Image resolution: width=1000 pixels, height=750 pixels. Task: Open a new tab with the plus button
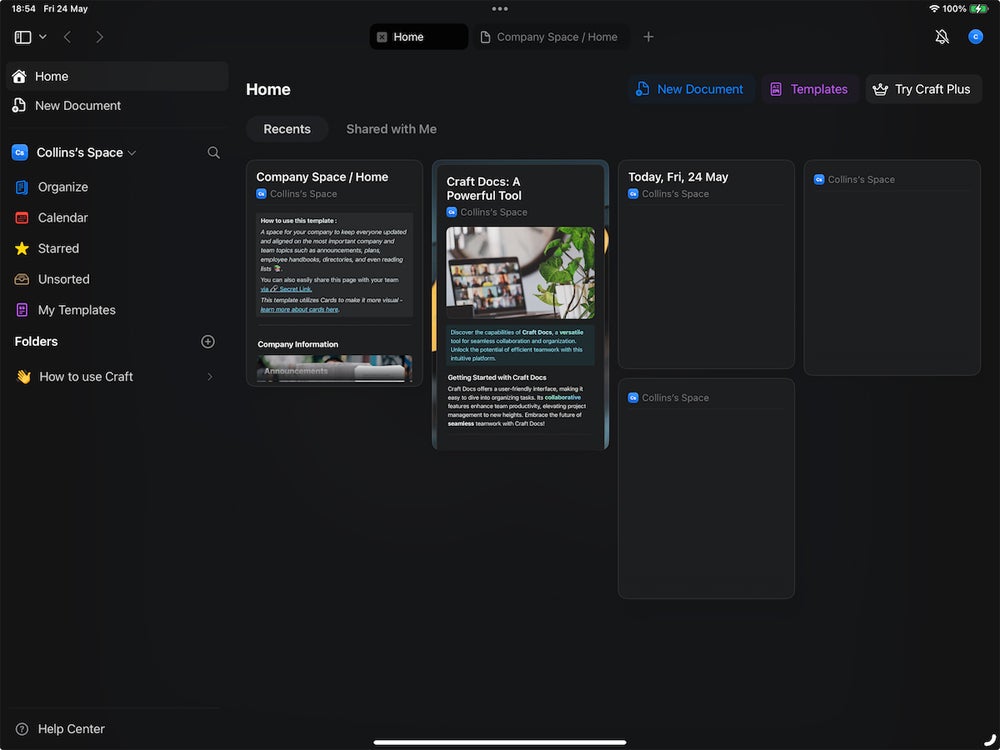point(648,36)
